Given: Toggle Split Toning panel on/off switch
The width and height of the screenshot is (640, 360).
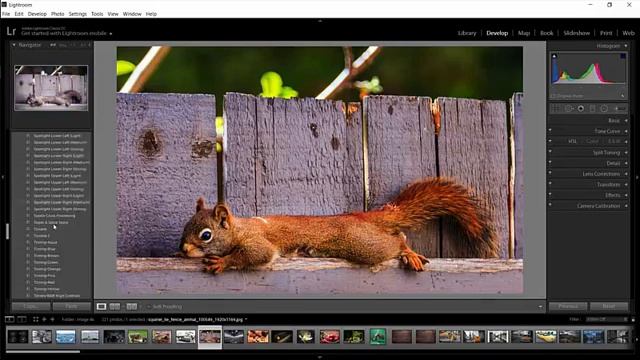Looking at the screenshot, I should point(550,151).
